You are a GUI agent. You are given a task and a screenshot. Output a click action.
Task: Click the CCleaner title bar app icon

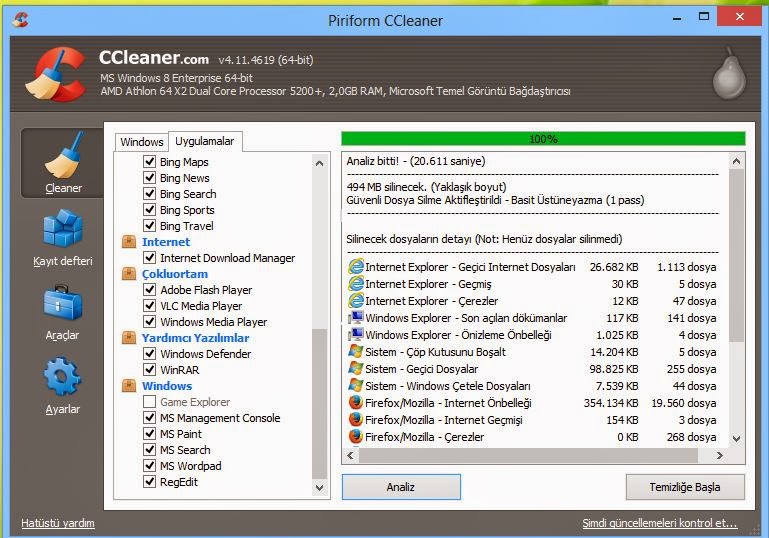coord(21,20)
